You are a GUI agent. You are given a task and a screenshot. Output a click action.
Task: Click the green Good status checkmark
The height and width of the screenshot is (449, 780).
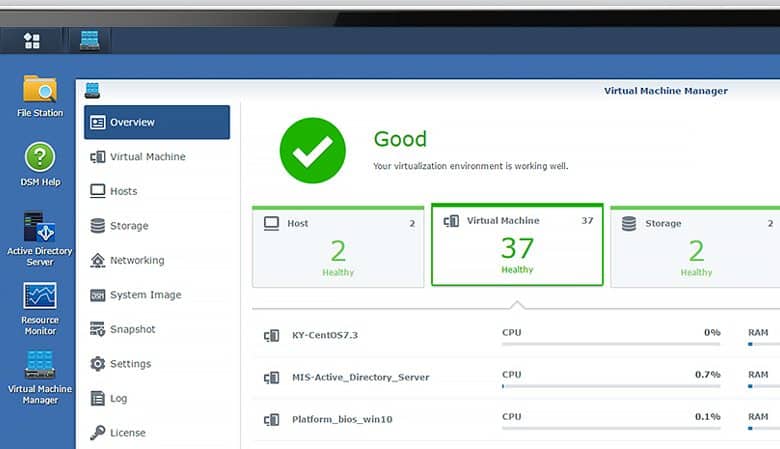coord(312,151)
